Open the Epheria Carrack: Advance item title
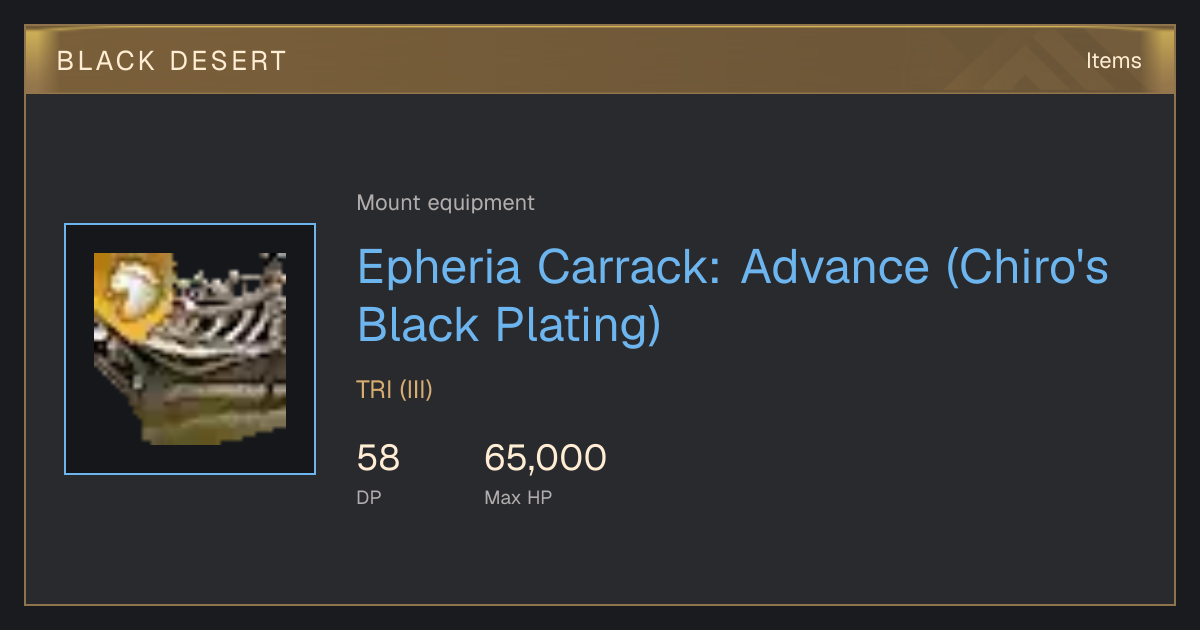1200x630 pixels. tap(733, 297)
